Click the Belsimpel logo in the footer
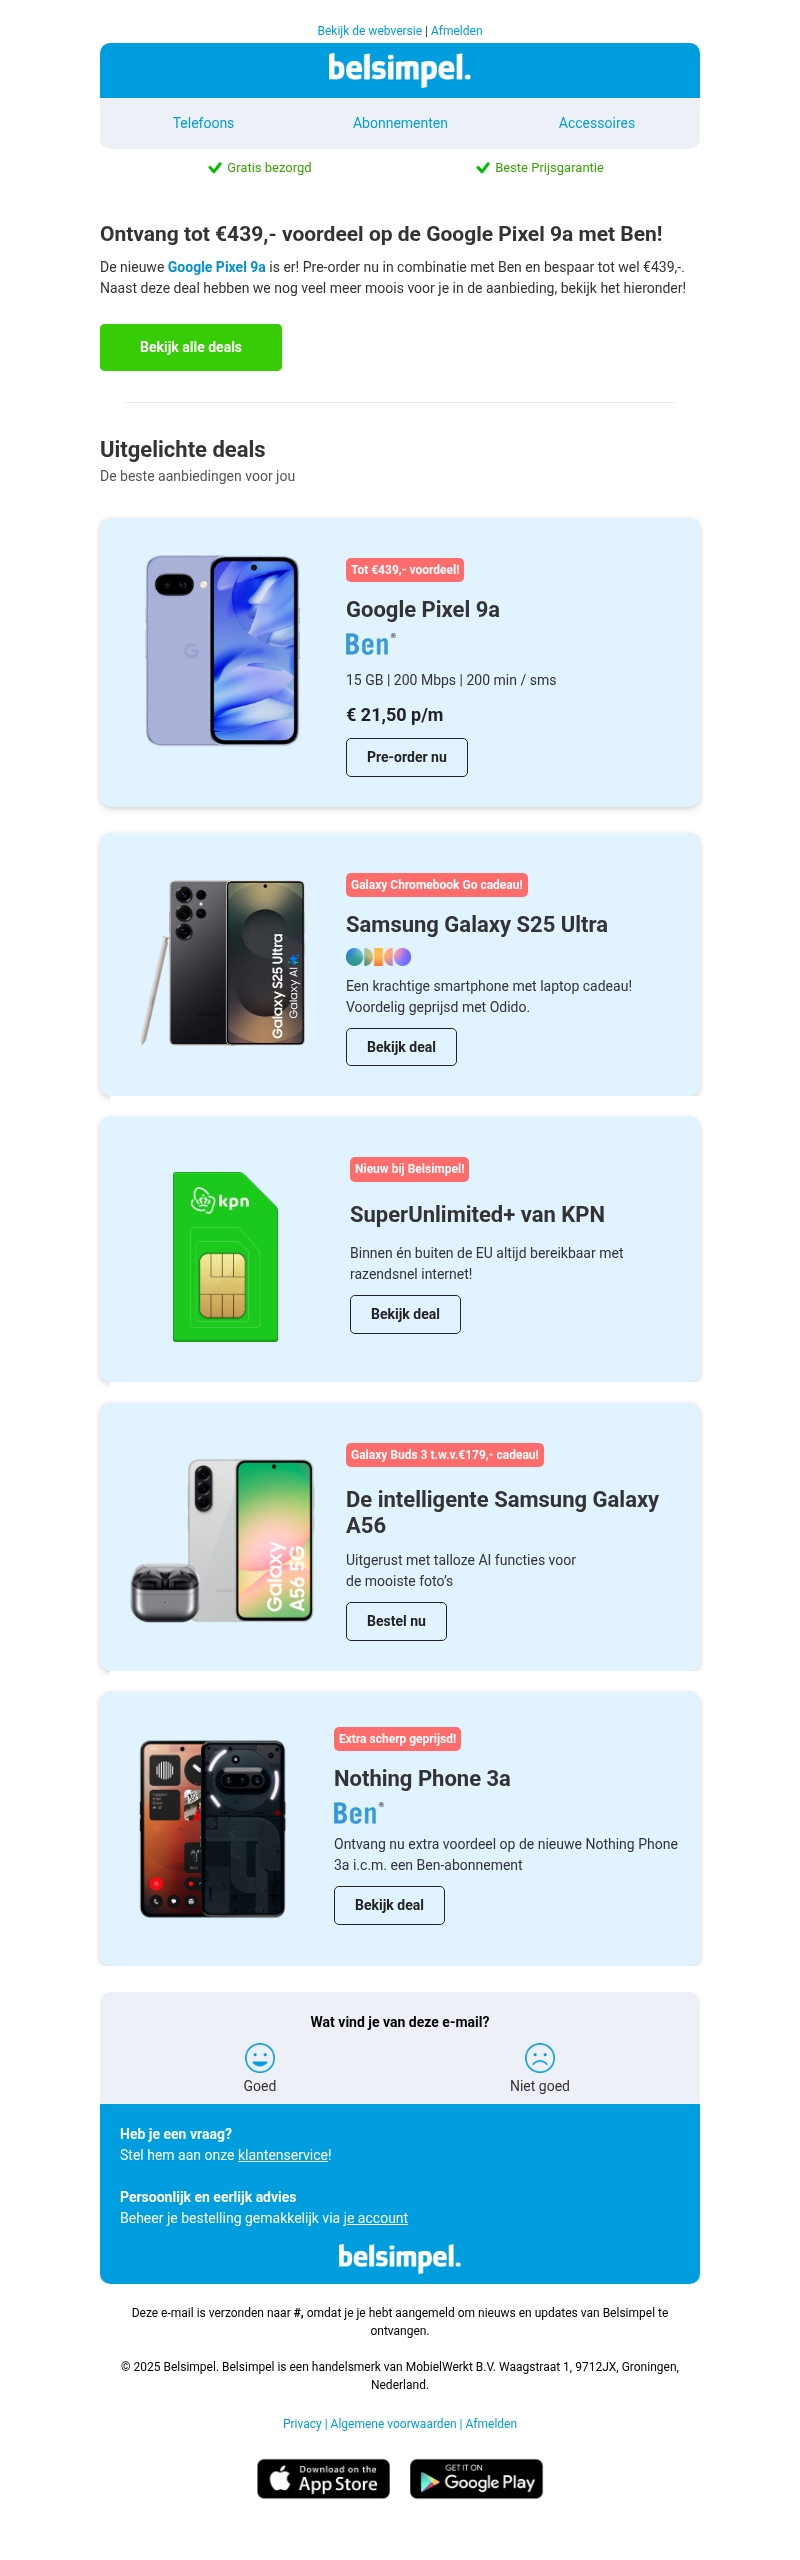 pyautogui.click(x=400, y=2257)
